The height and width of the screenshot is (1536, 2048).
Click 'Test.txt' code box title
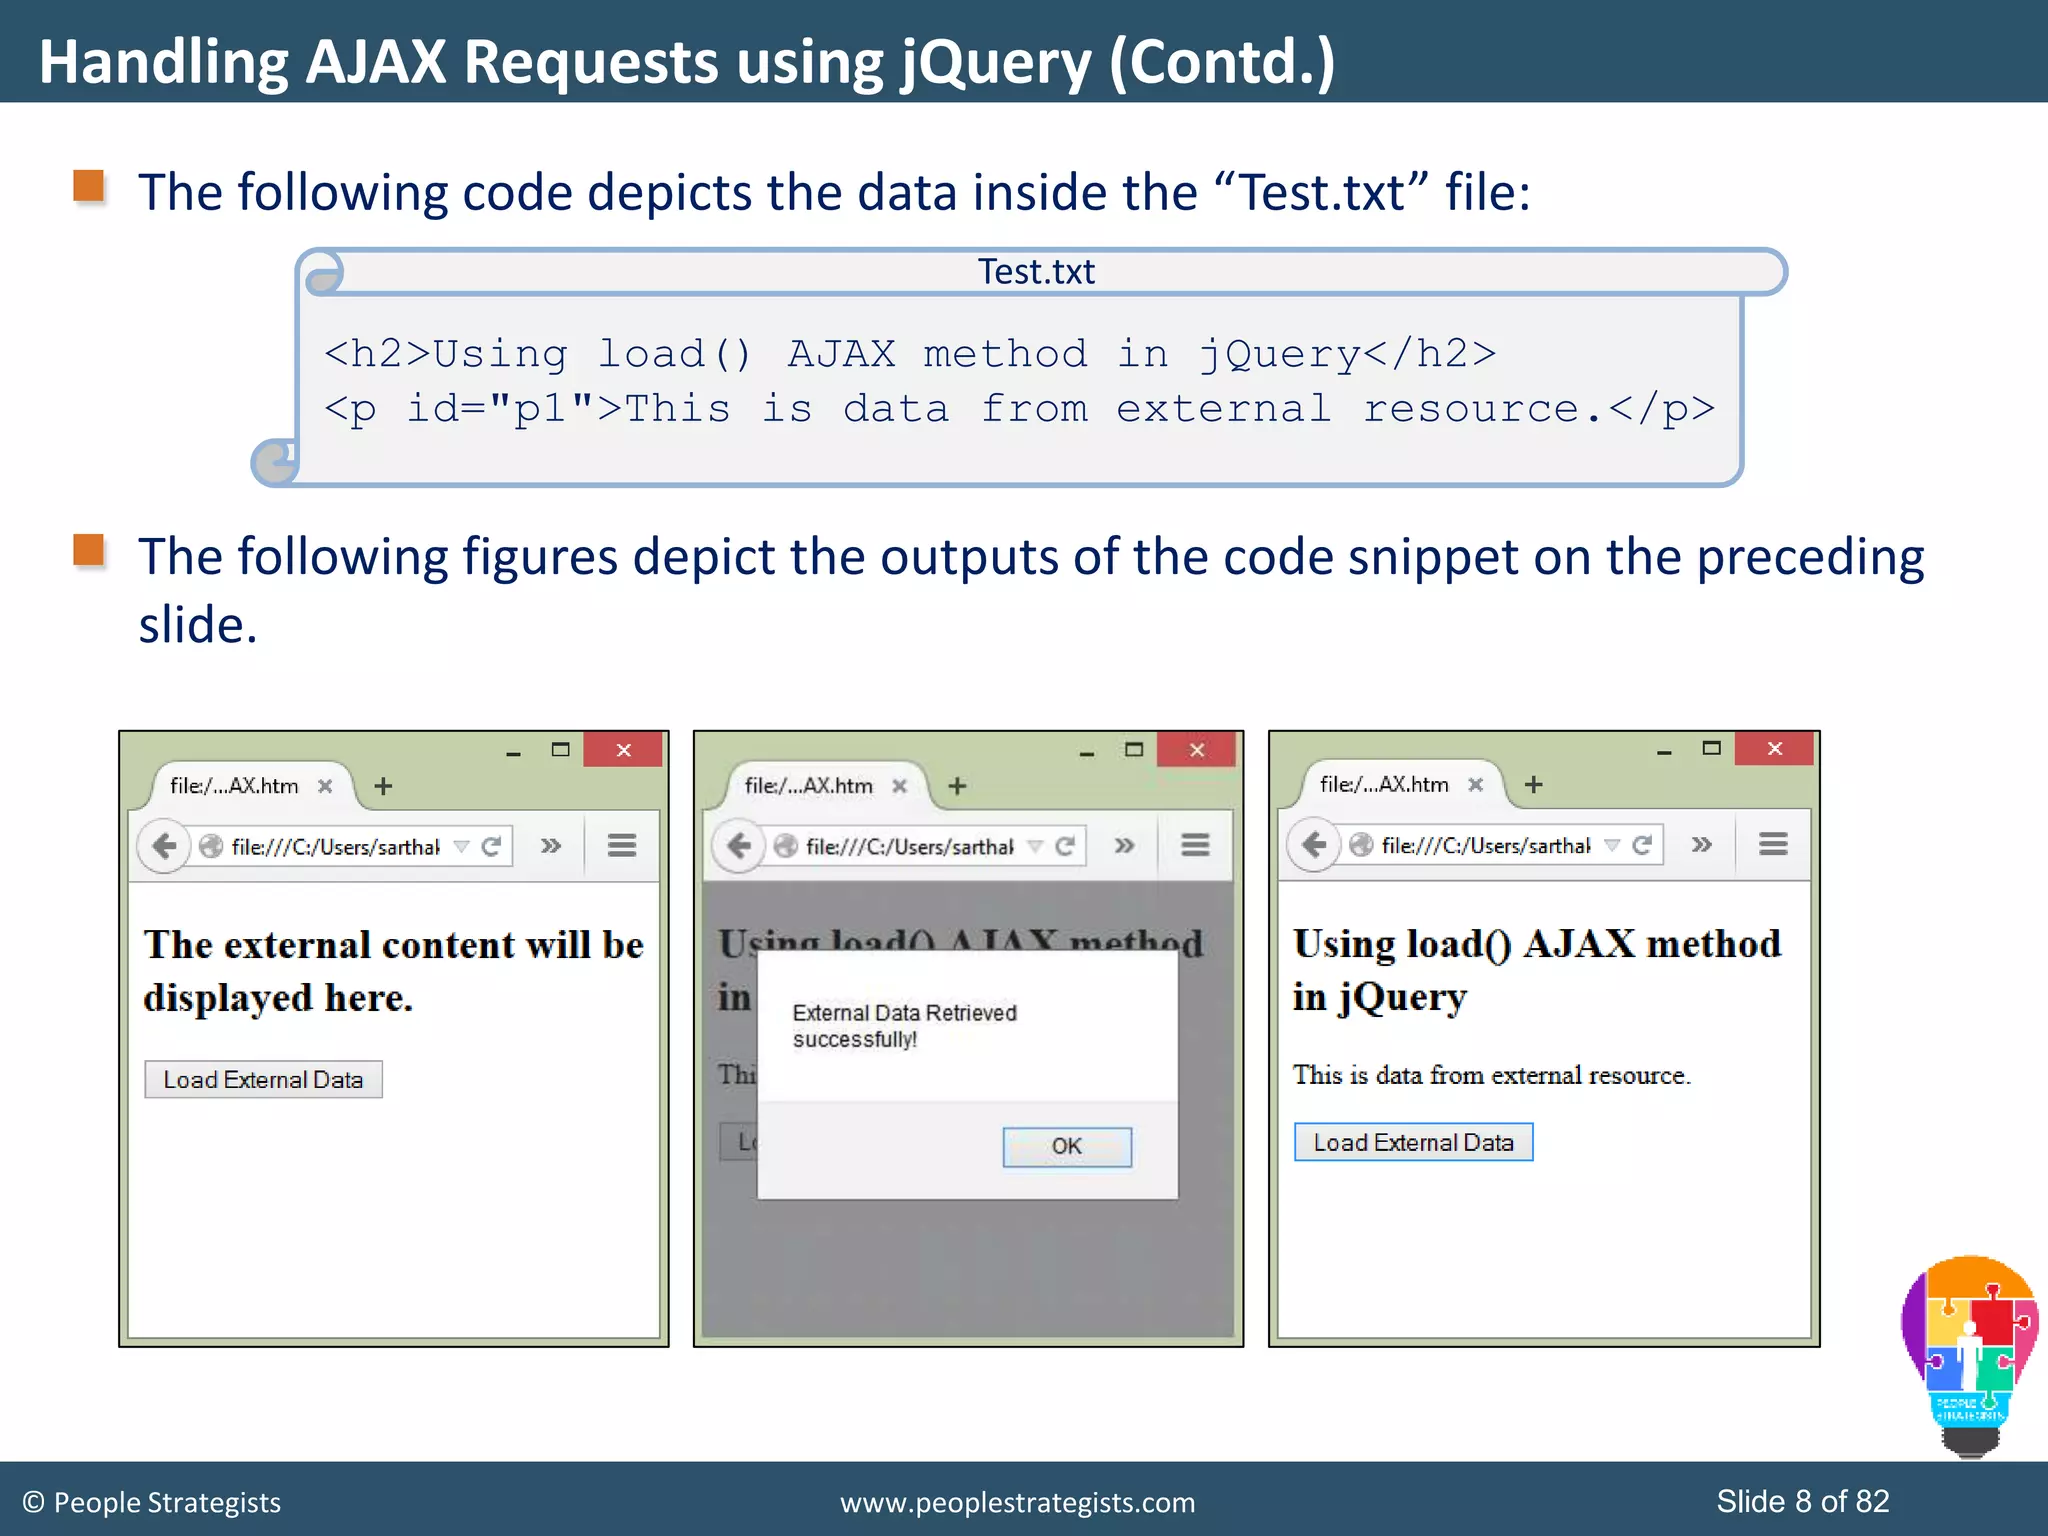point(1036,271)
